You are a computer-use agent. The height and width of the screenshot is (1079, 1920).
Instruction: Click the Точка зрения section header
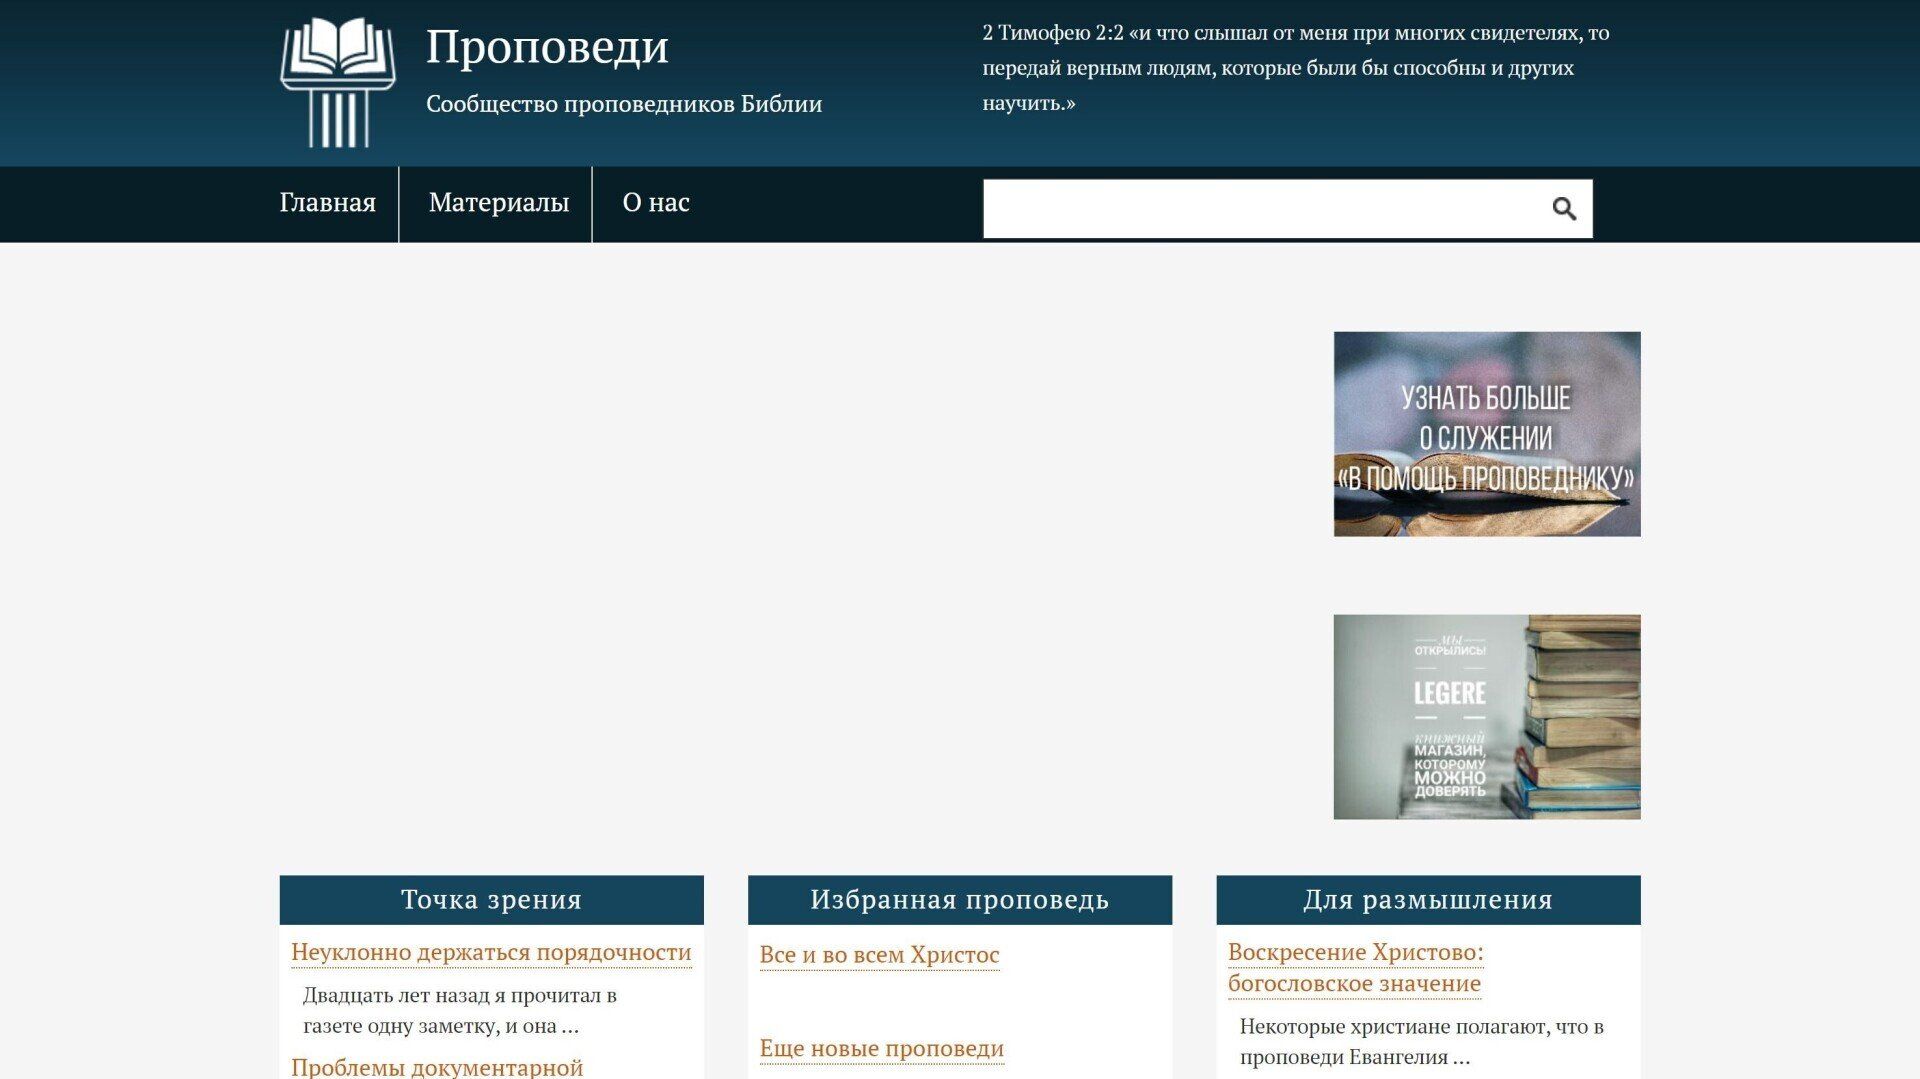[492, 900]
